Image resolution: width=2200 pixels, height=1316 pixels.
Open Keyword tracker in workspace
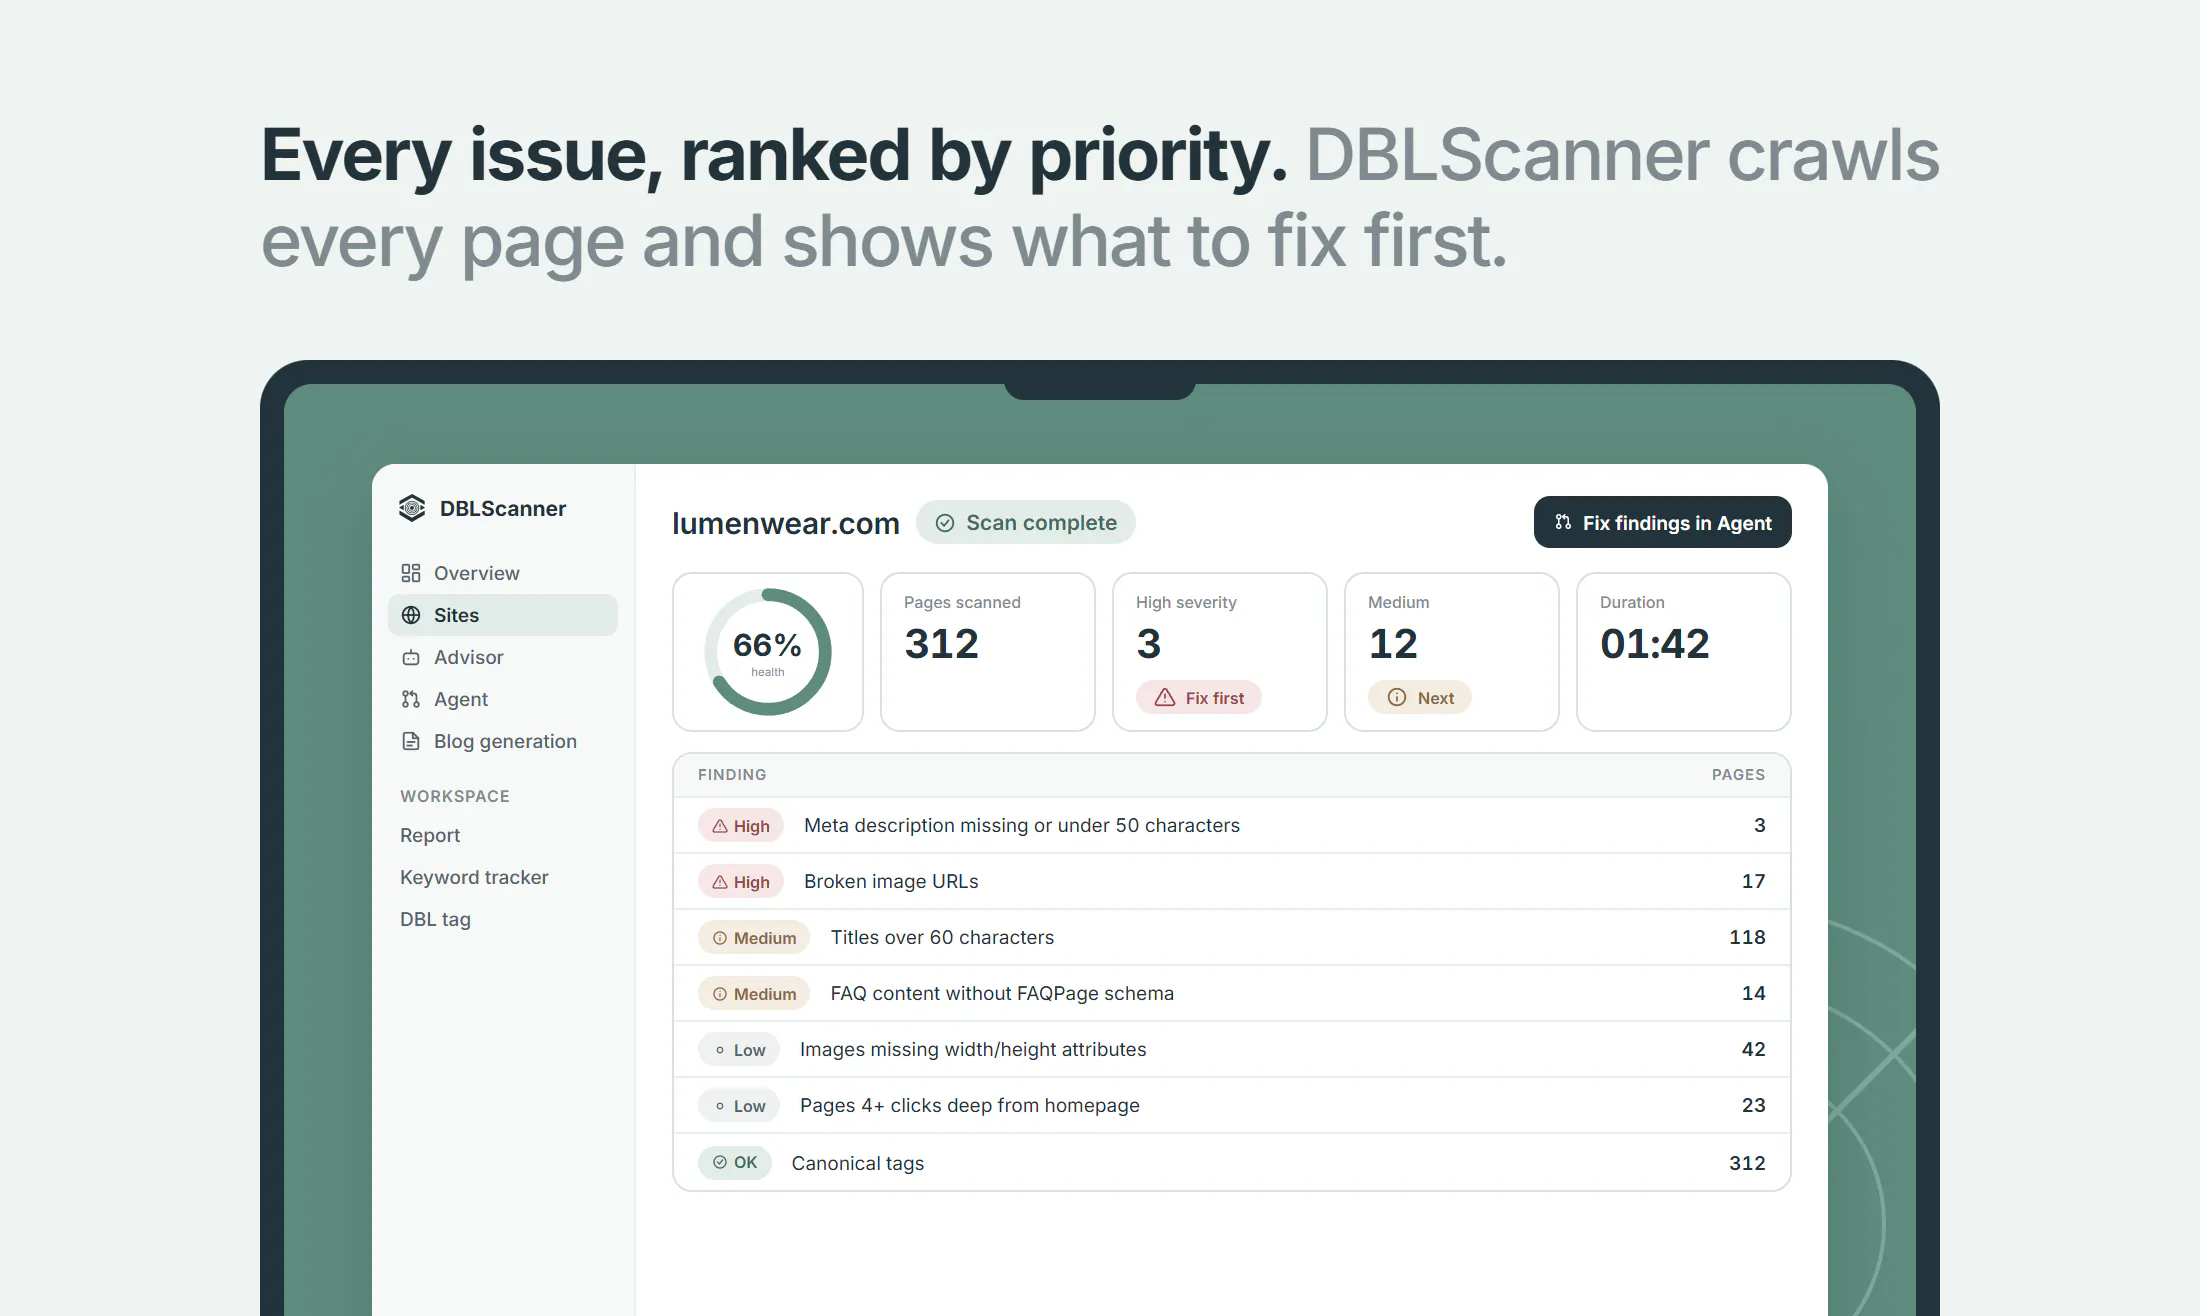pos(474,877)
